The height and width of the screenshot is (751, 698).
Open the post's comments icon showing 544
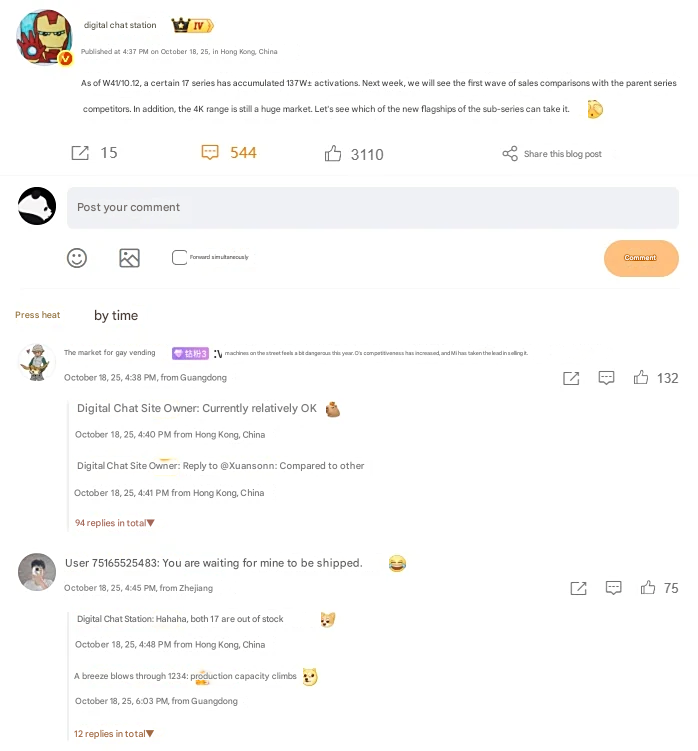click(210, 152)
